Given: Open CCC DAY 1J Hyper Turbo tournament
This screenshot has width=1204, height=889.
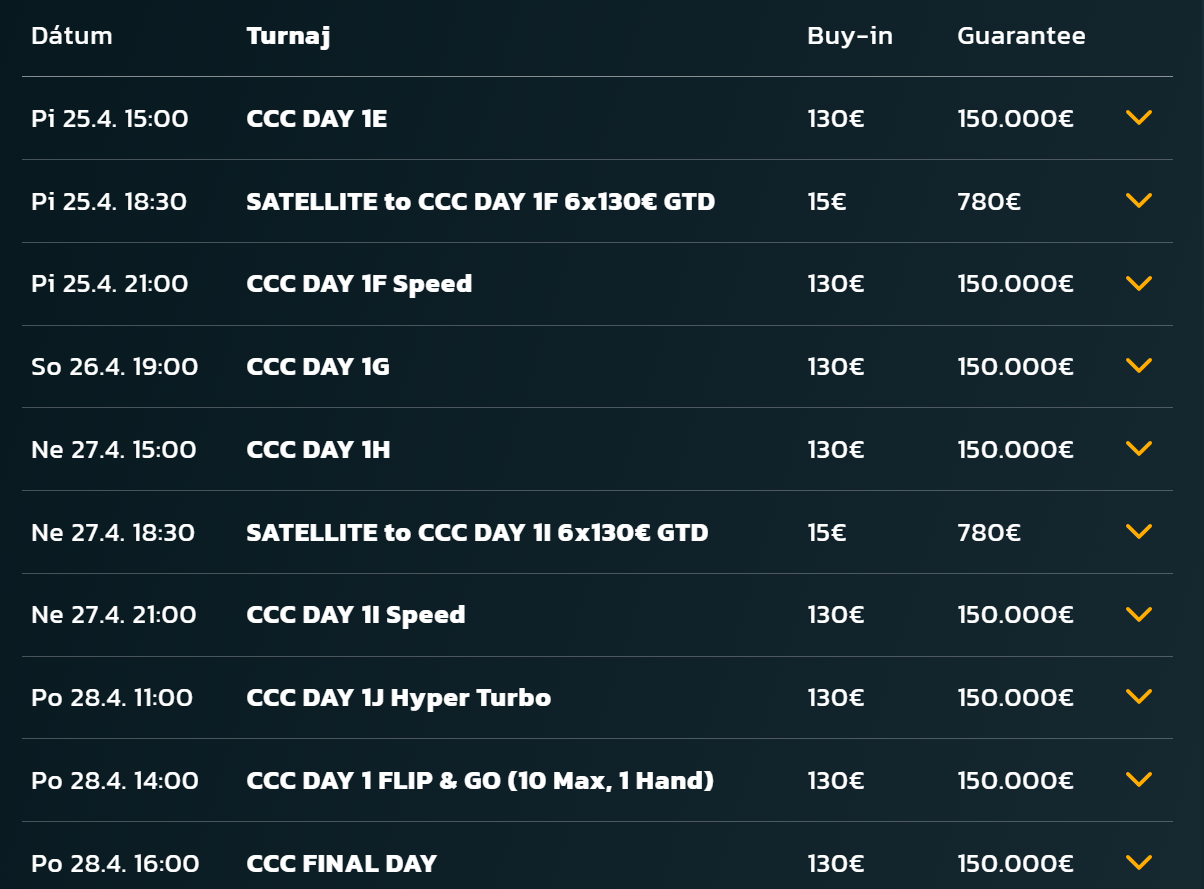Looking at the screenshot, I should click(x=398, y=697).
